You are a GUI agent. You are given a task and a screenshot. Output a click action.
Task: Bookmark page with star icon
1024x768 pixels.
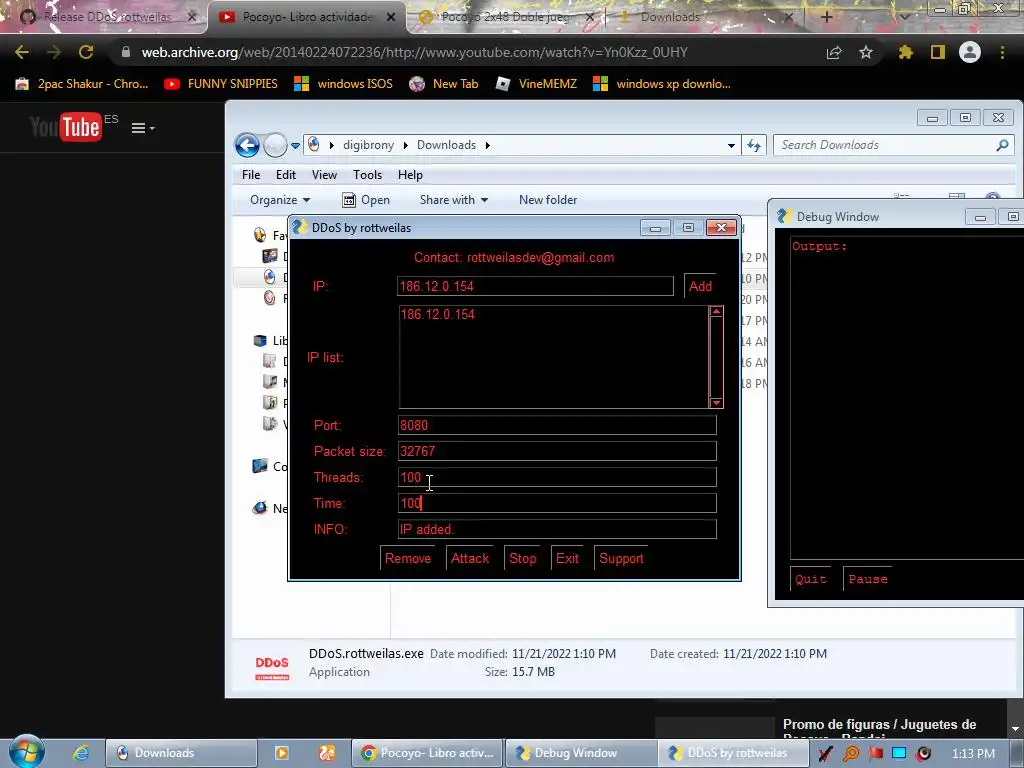coord(866,52)
